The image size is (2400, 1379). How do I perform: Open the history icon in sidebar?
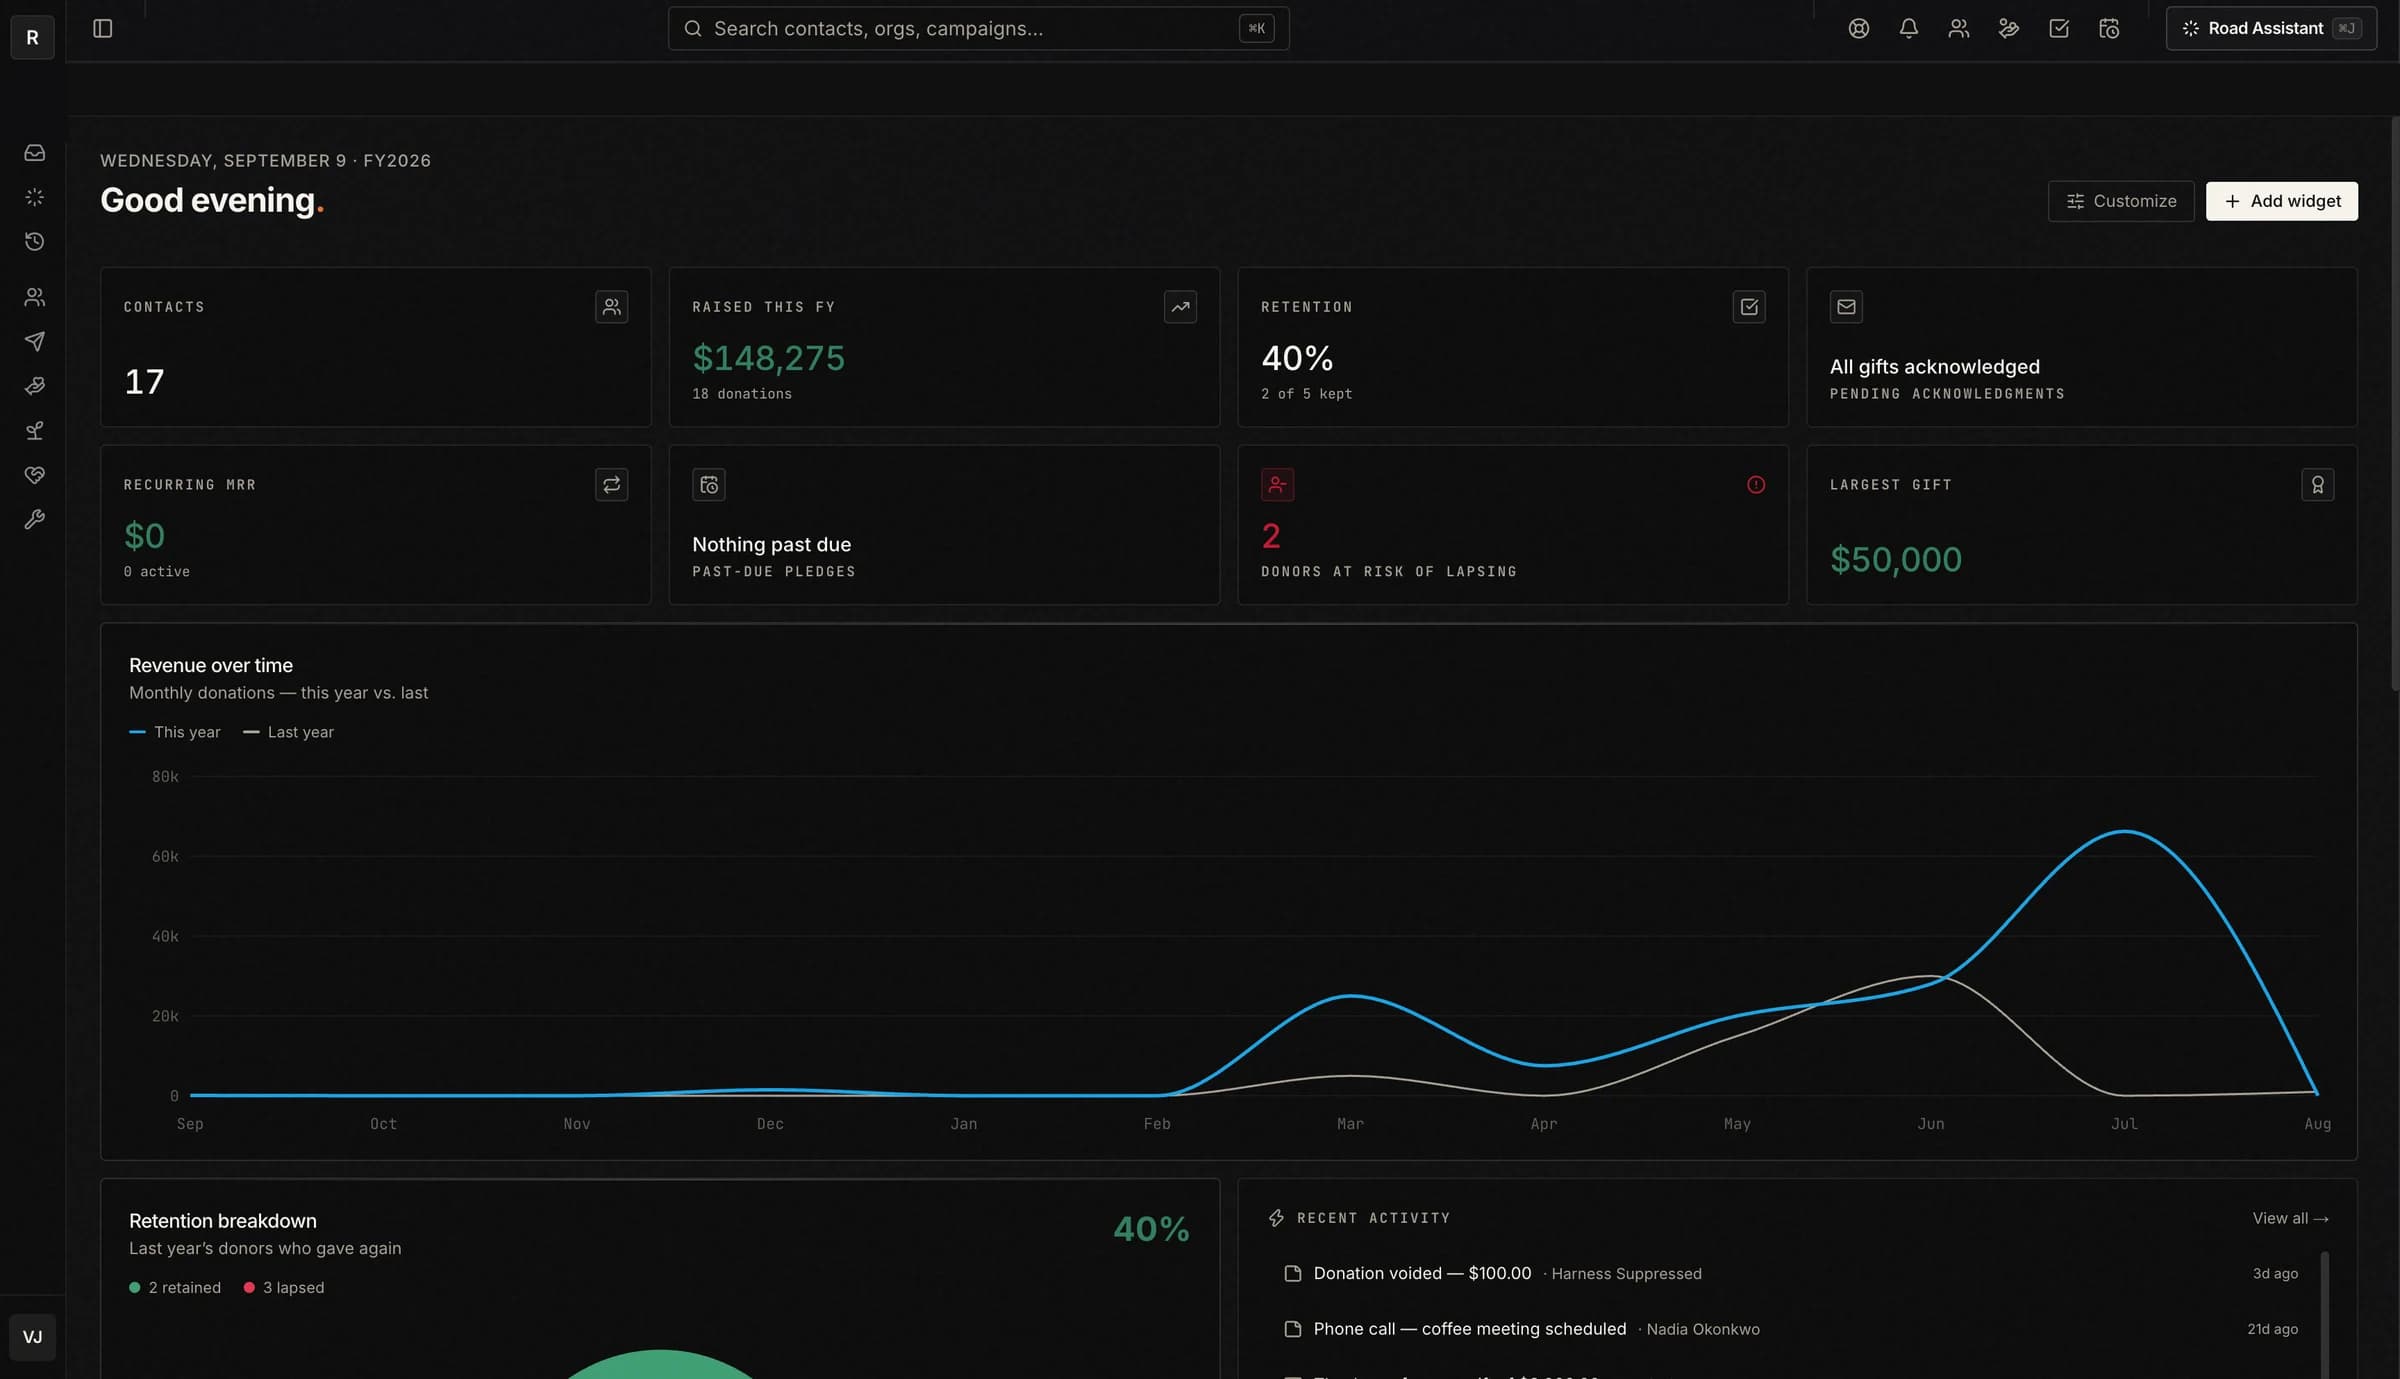[34, 241]
